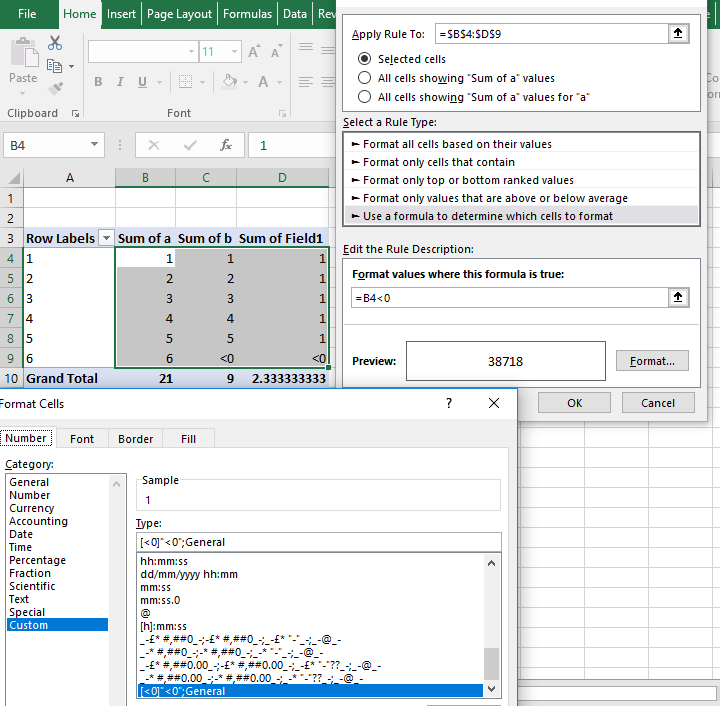The width and height of the screenshot is (720, 706).
Task: Open the Border tab in Format Cells
Action: 135,439
